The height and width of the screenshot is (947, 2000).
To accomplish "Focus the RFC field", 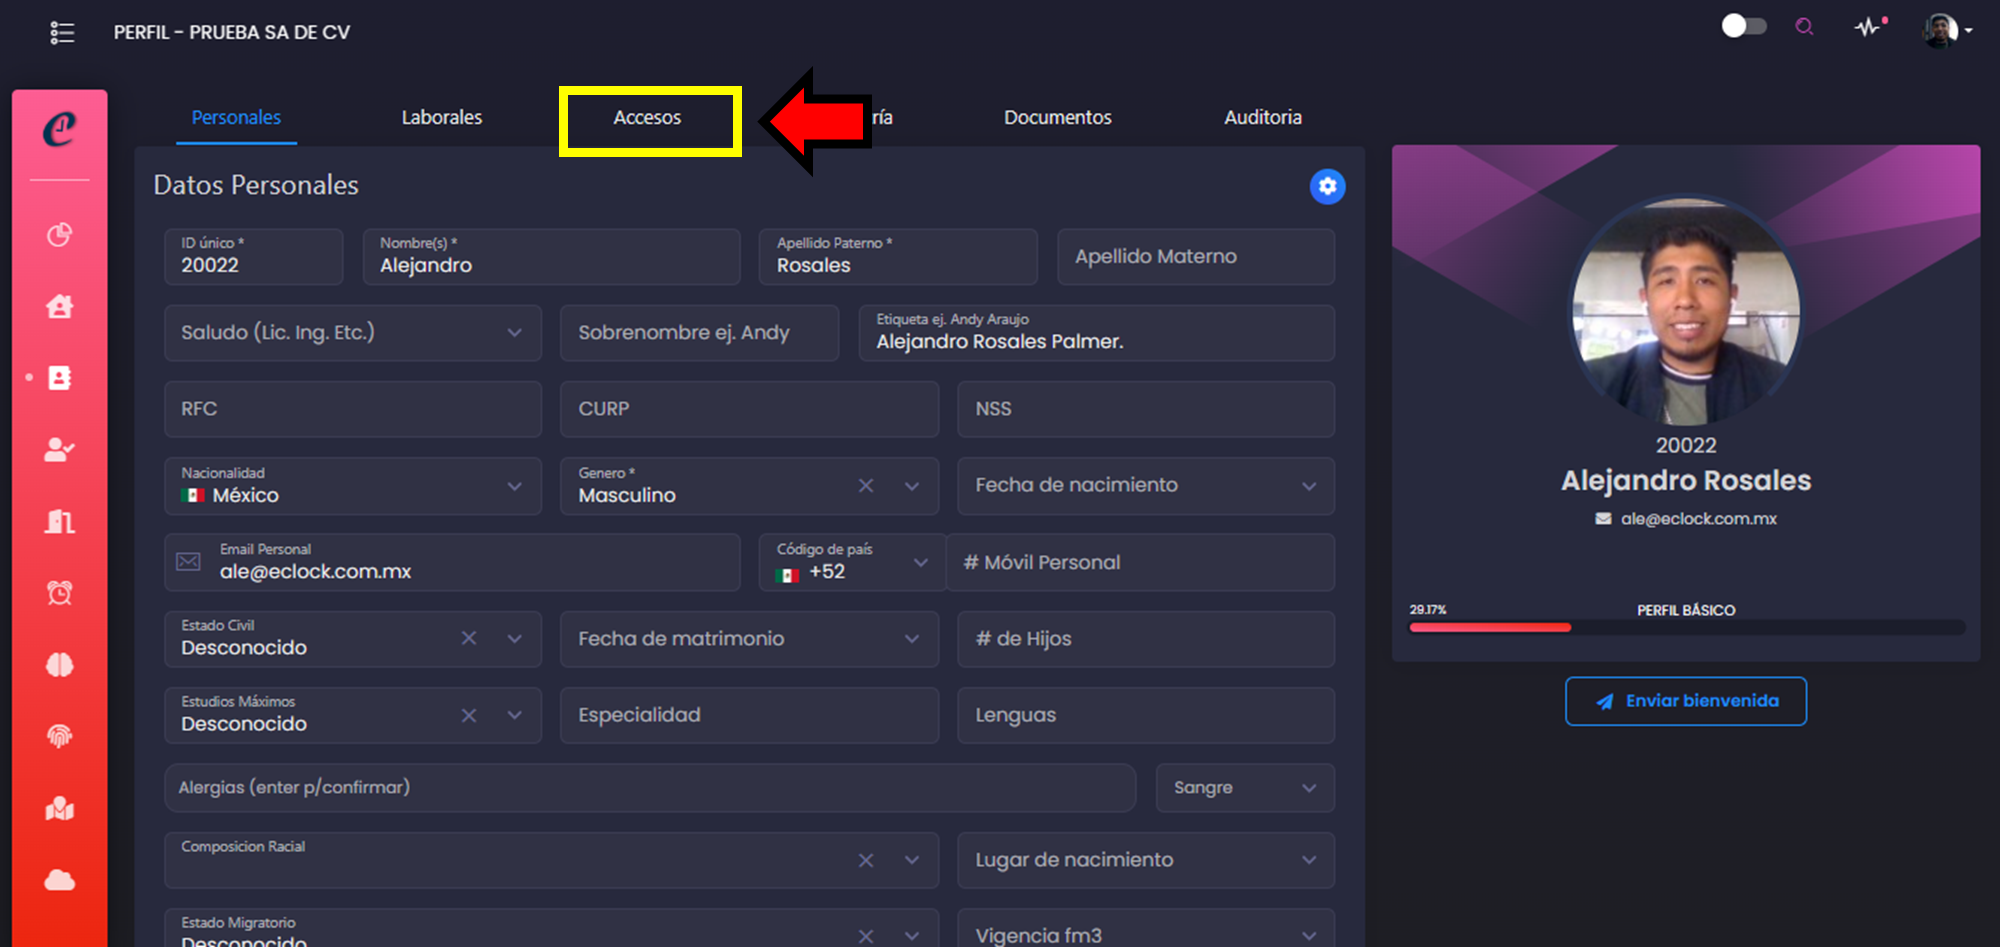I will (x=353, y=409).
